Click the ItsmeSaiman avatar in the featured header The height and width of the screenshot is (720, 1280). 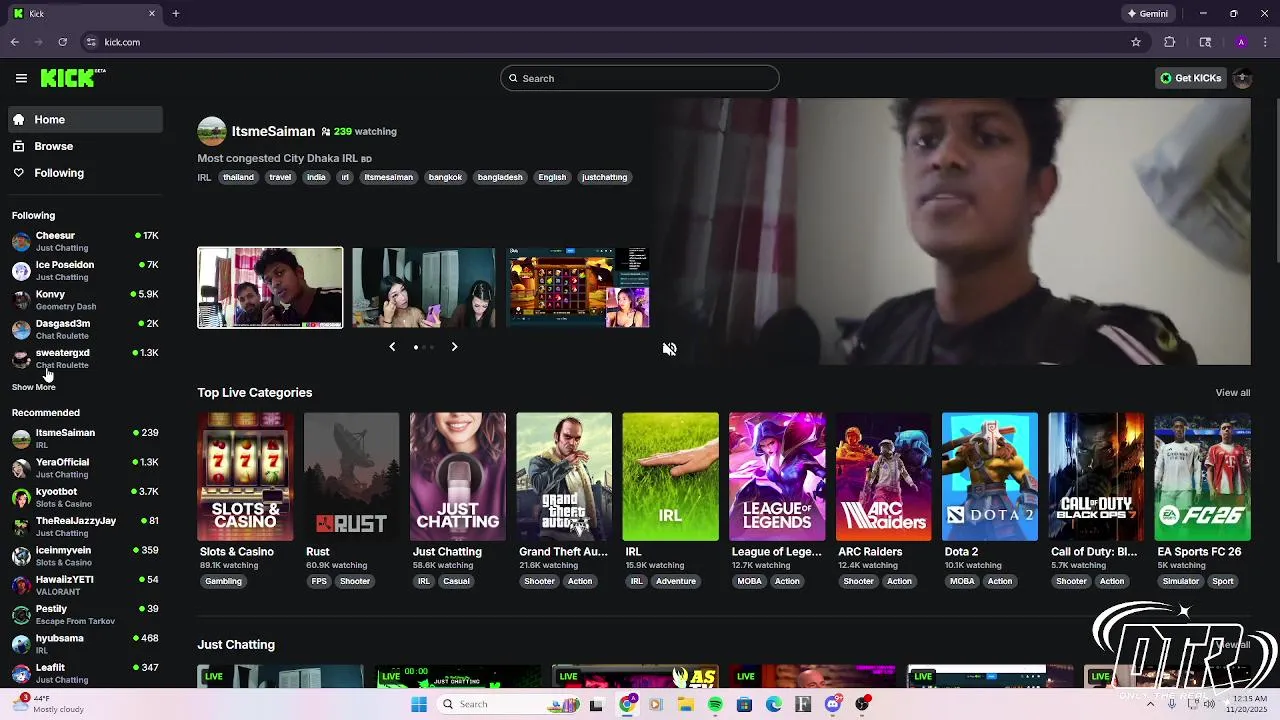coord(212,131)
